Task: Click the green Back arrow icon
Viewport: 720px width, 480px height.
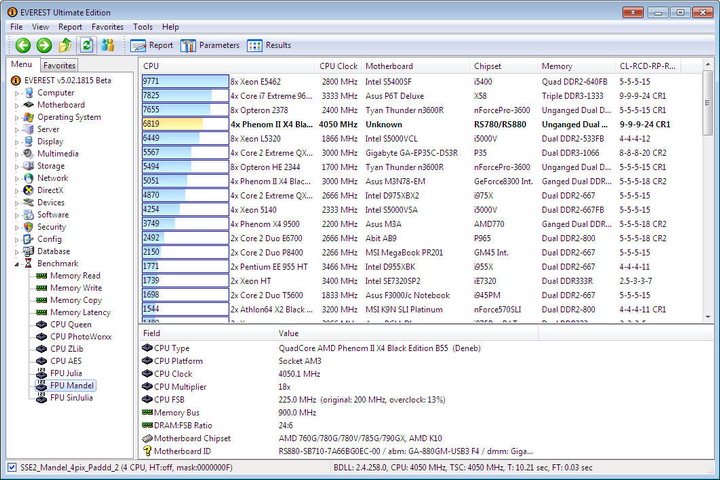Action: pyautogui.click(x=23, y=45)
